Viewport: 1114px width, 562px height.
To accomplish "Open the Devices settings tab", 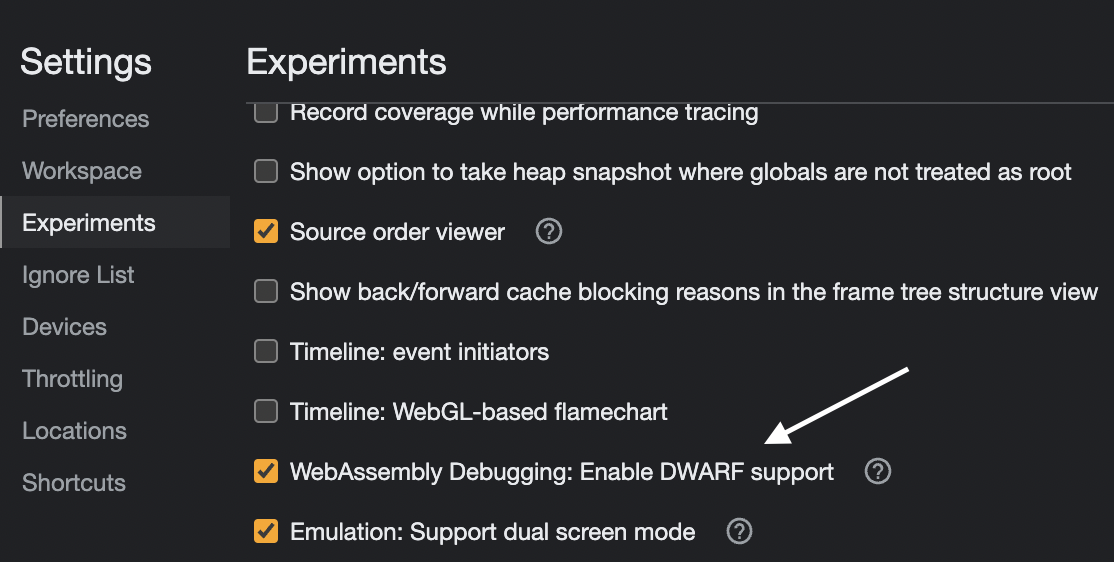I will point(64,327).
